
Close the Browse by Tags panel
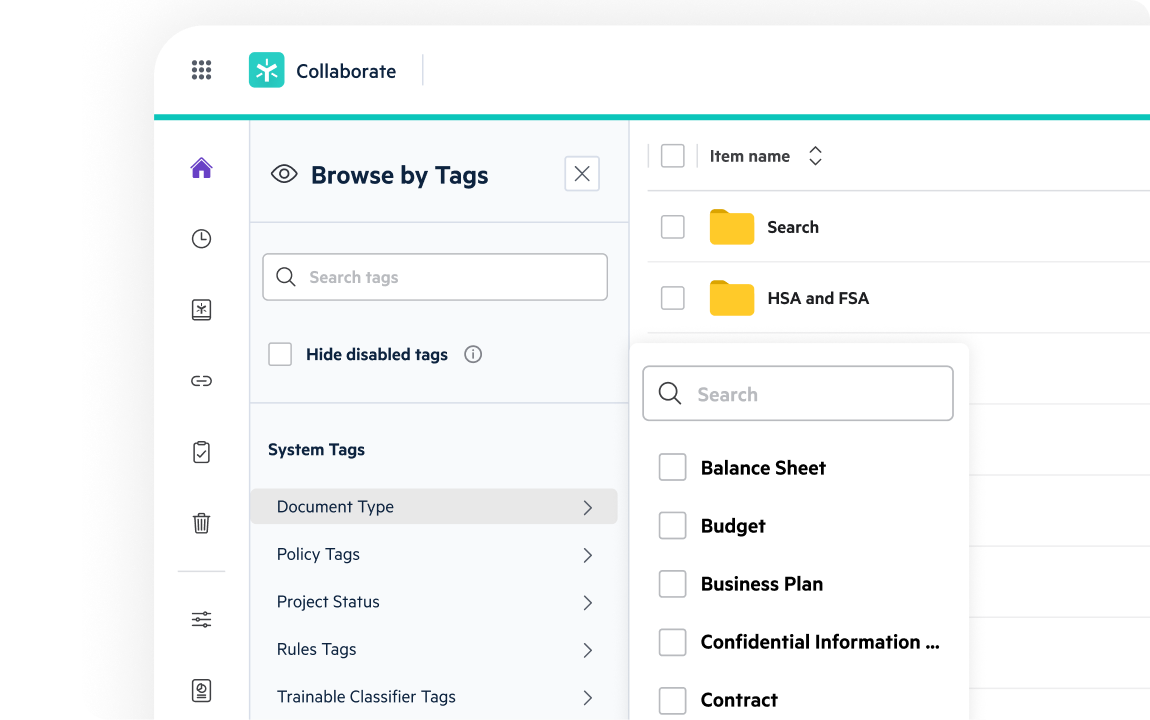tap(582, 174)
